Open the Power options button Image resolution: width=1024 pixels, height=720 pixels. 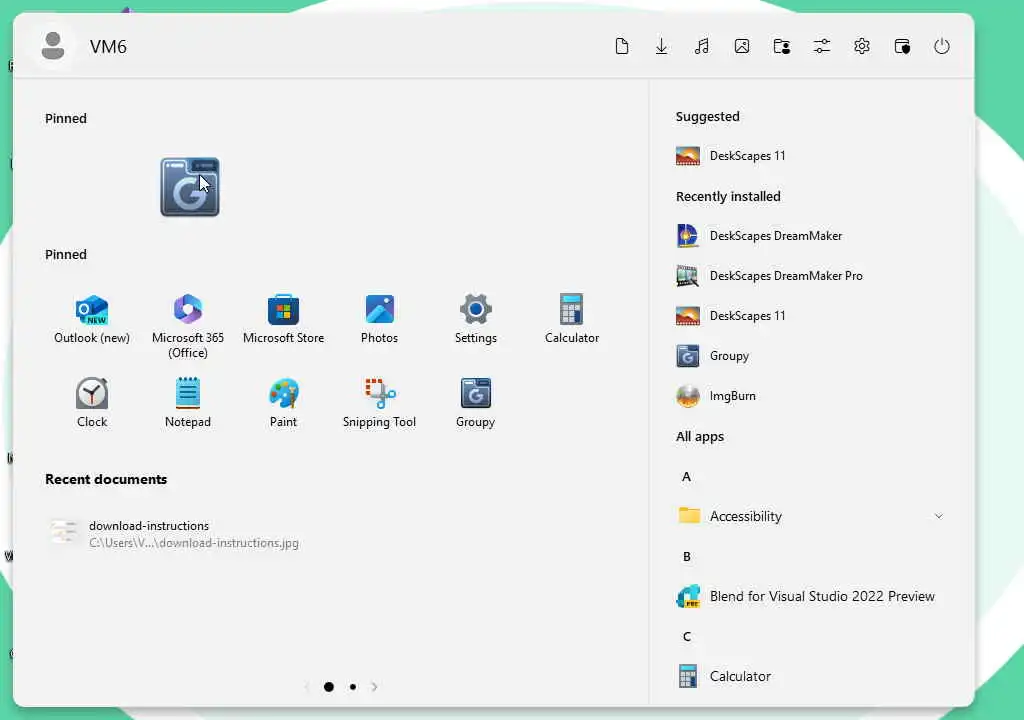point(942,46)
